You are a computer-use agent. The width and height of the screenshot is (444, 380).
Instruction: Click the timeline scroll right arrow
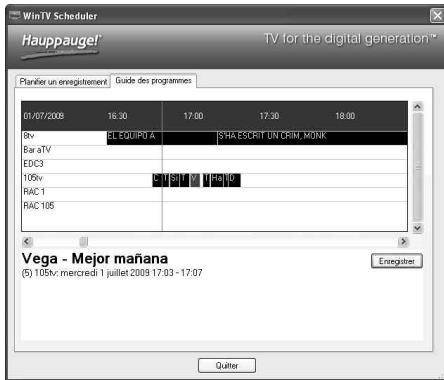point(403,241)
